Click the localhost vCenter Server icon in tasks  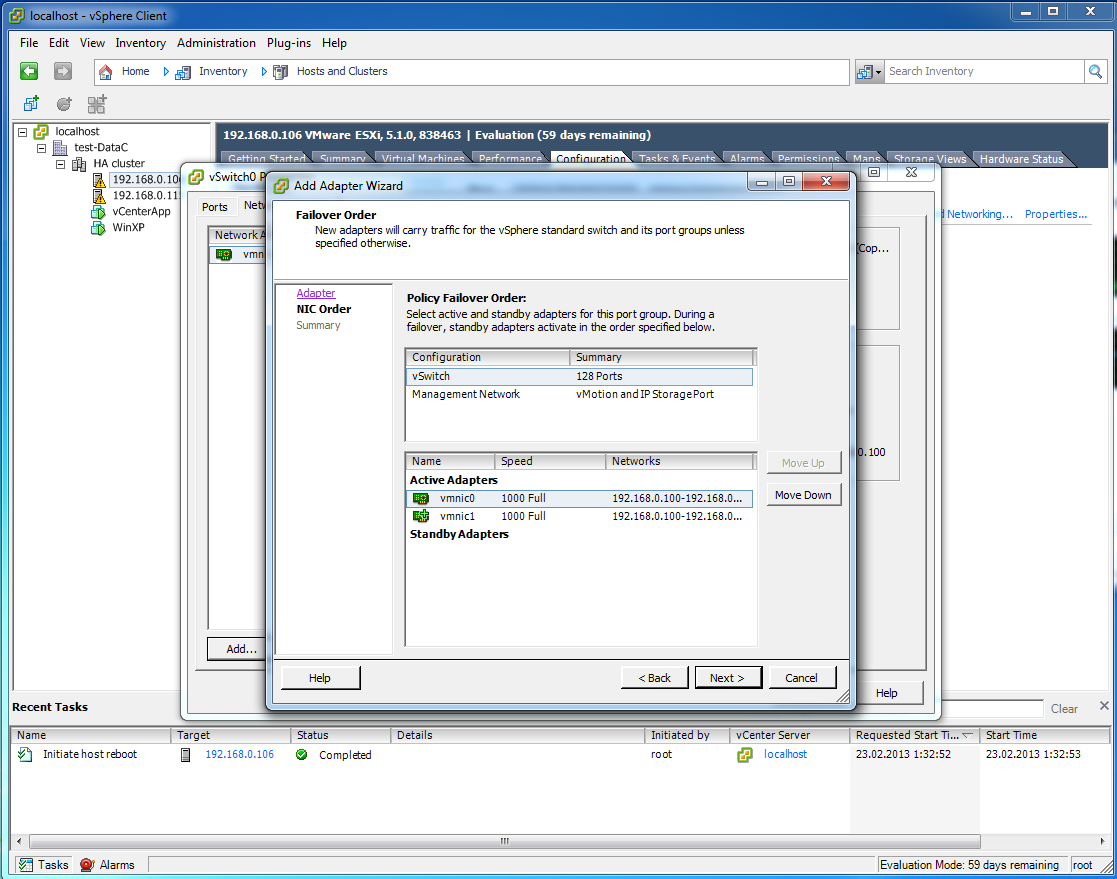pyautogui.click(x=744, y=754)
